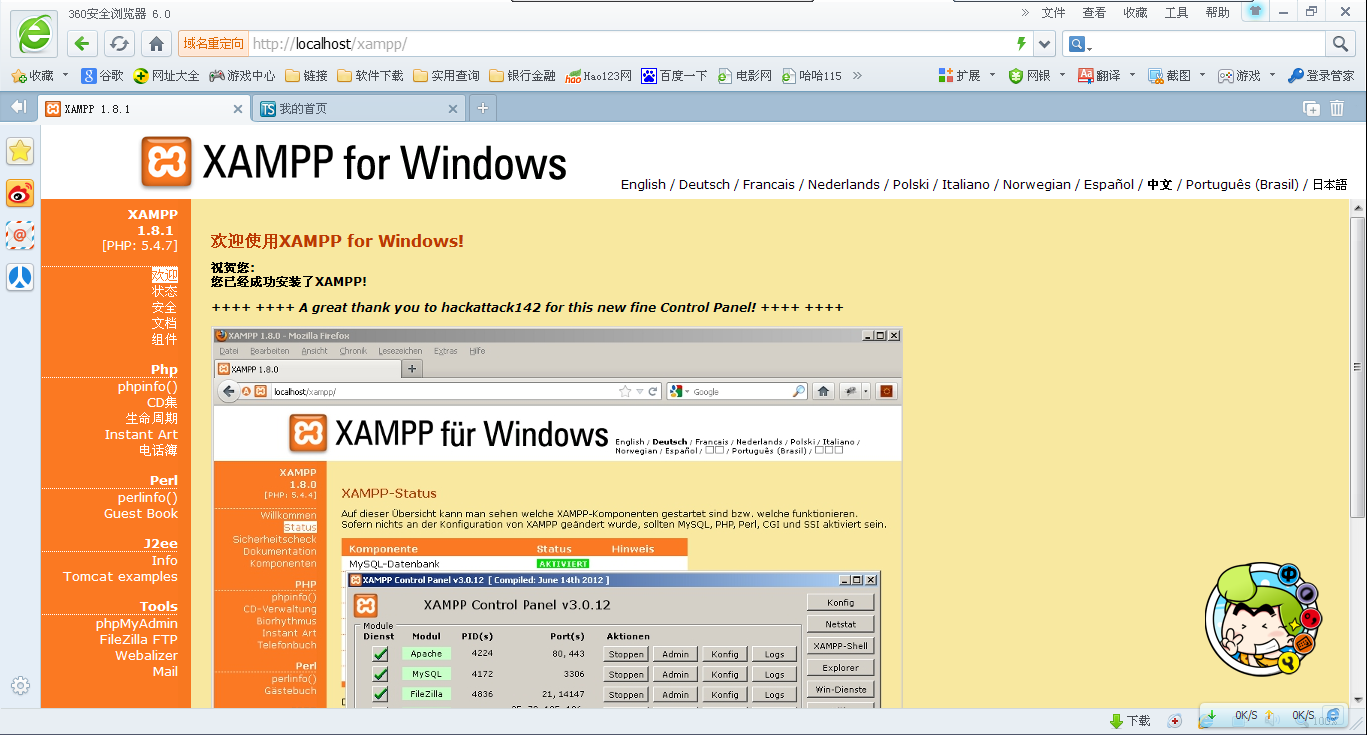
Task: Open the 电影网 bookmark
Action: pyautogui.click(x=745, y=75)
